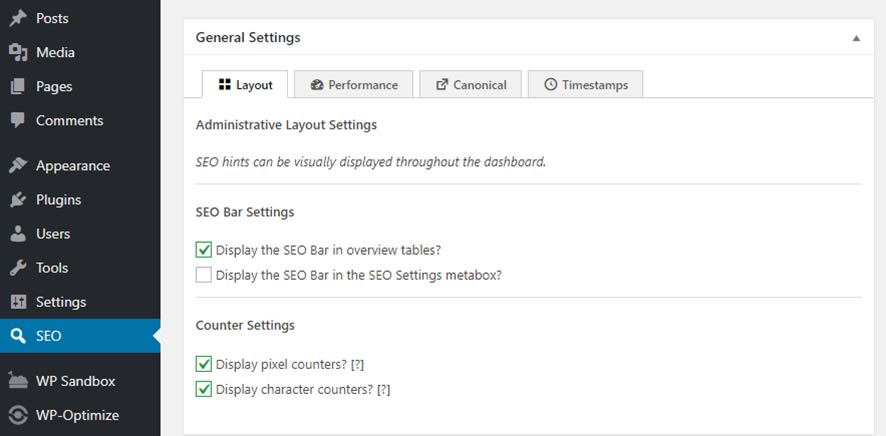Select the Timestamps tab
The width and height of the screenshot is (886, 436).
(585, 85)
